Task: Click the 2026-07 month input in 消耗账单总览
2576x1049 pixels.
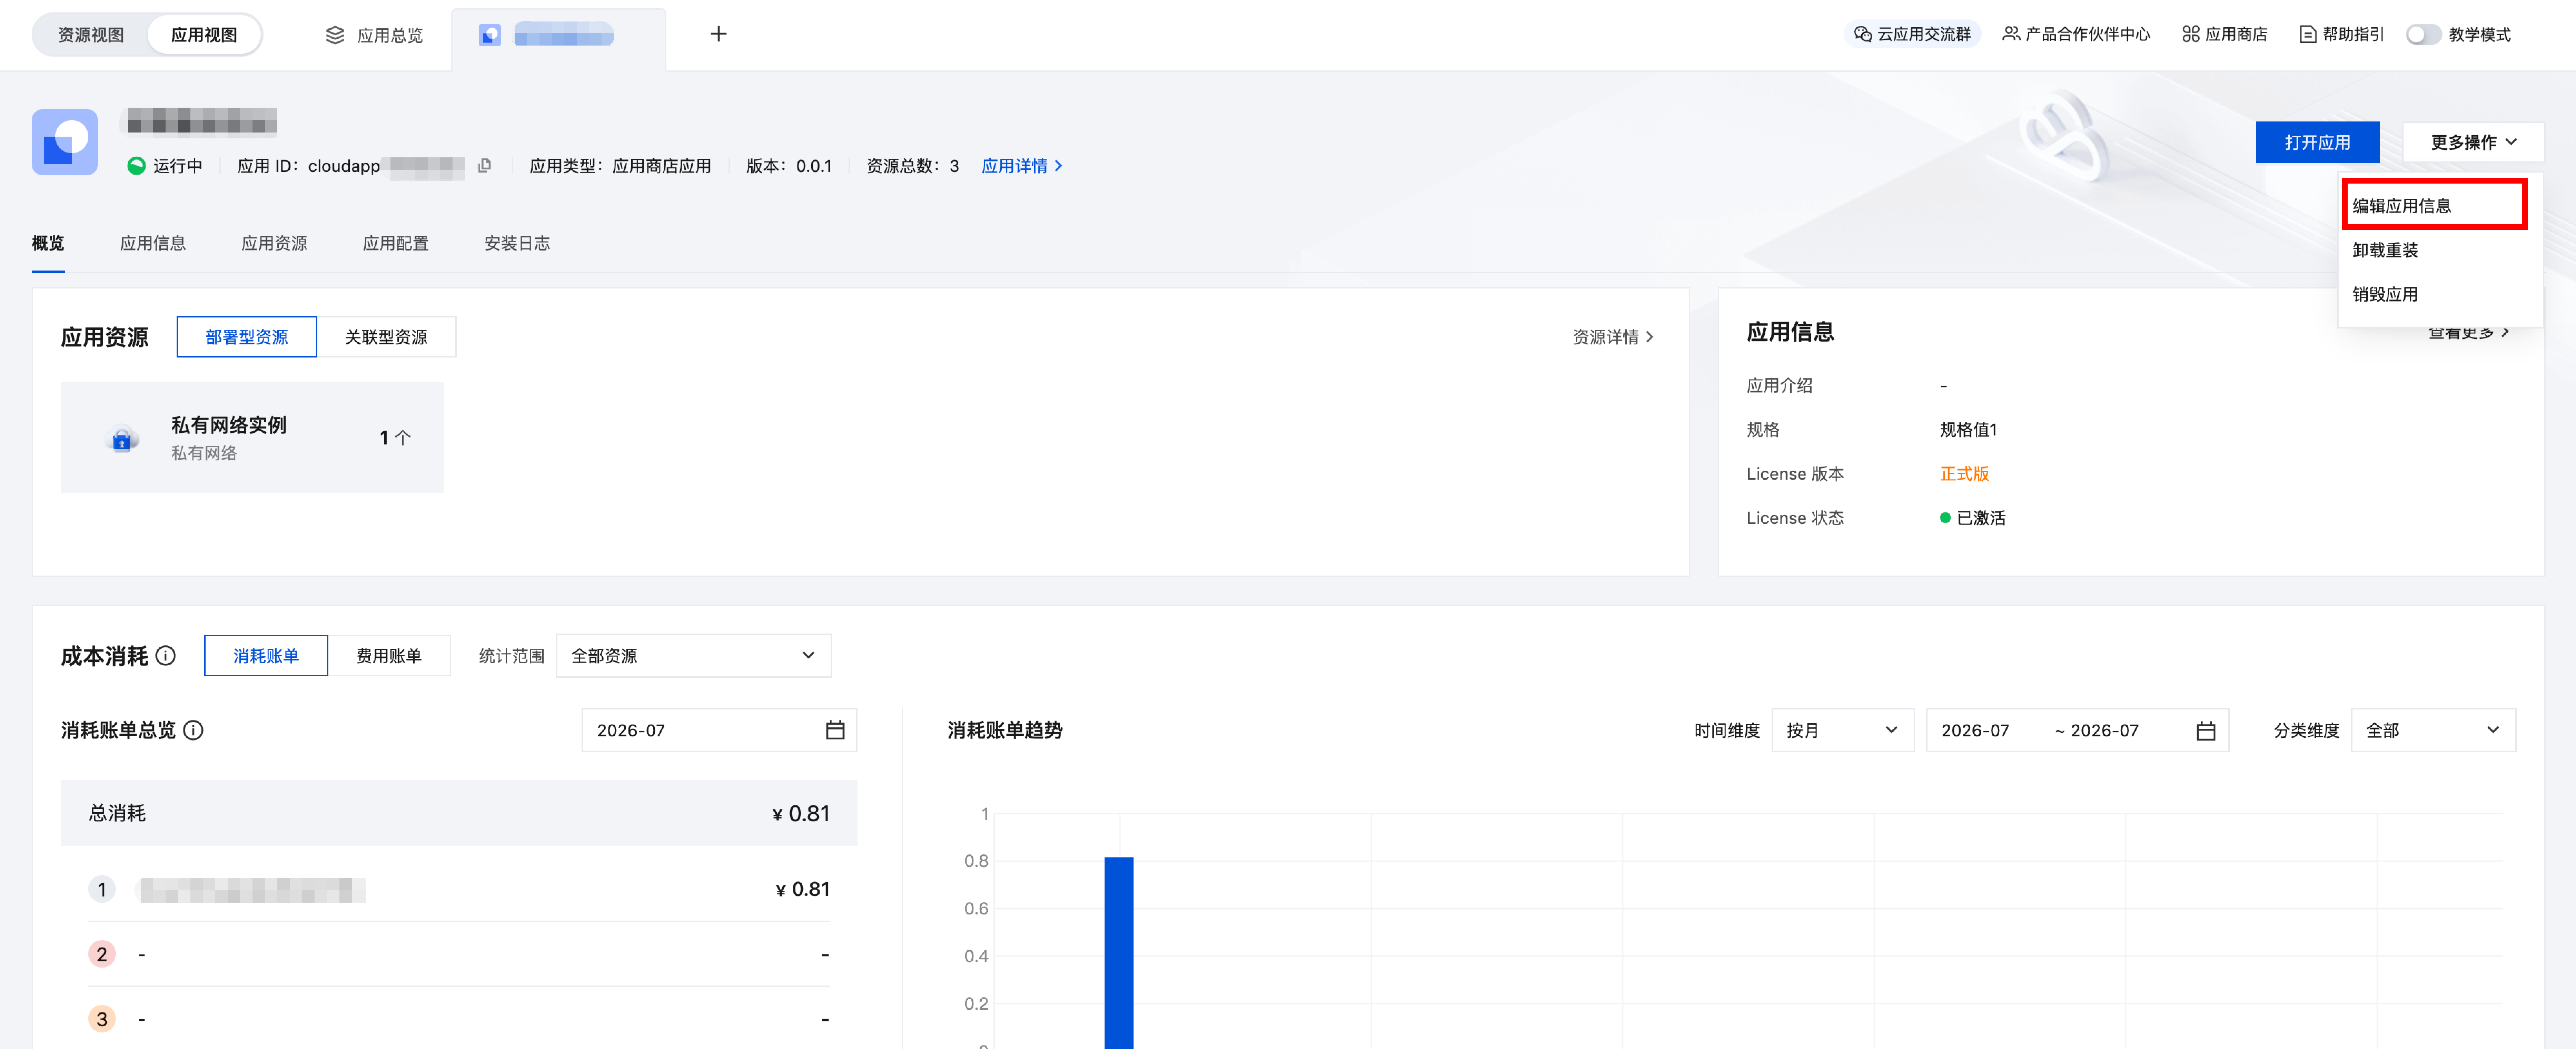Action: [x=719, y=730]
